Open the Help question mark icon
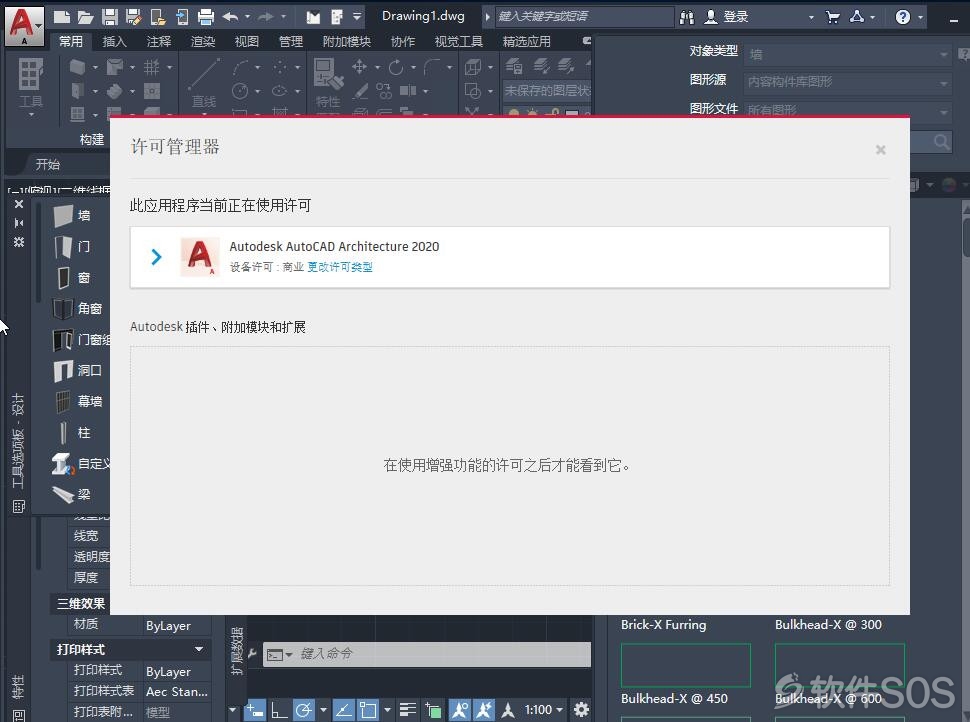 [x=903, y=17]
